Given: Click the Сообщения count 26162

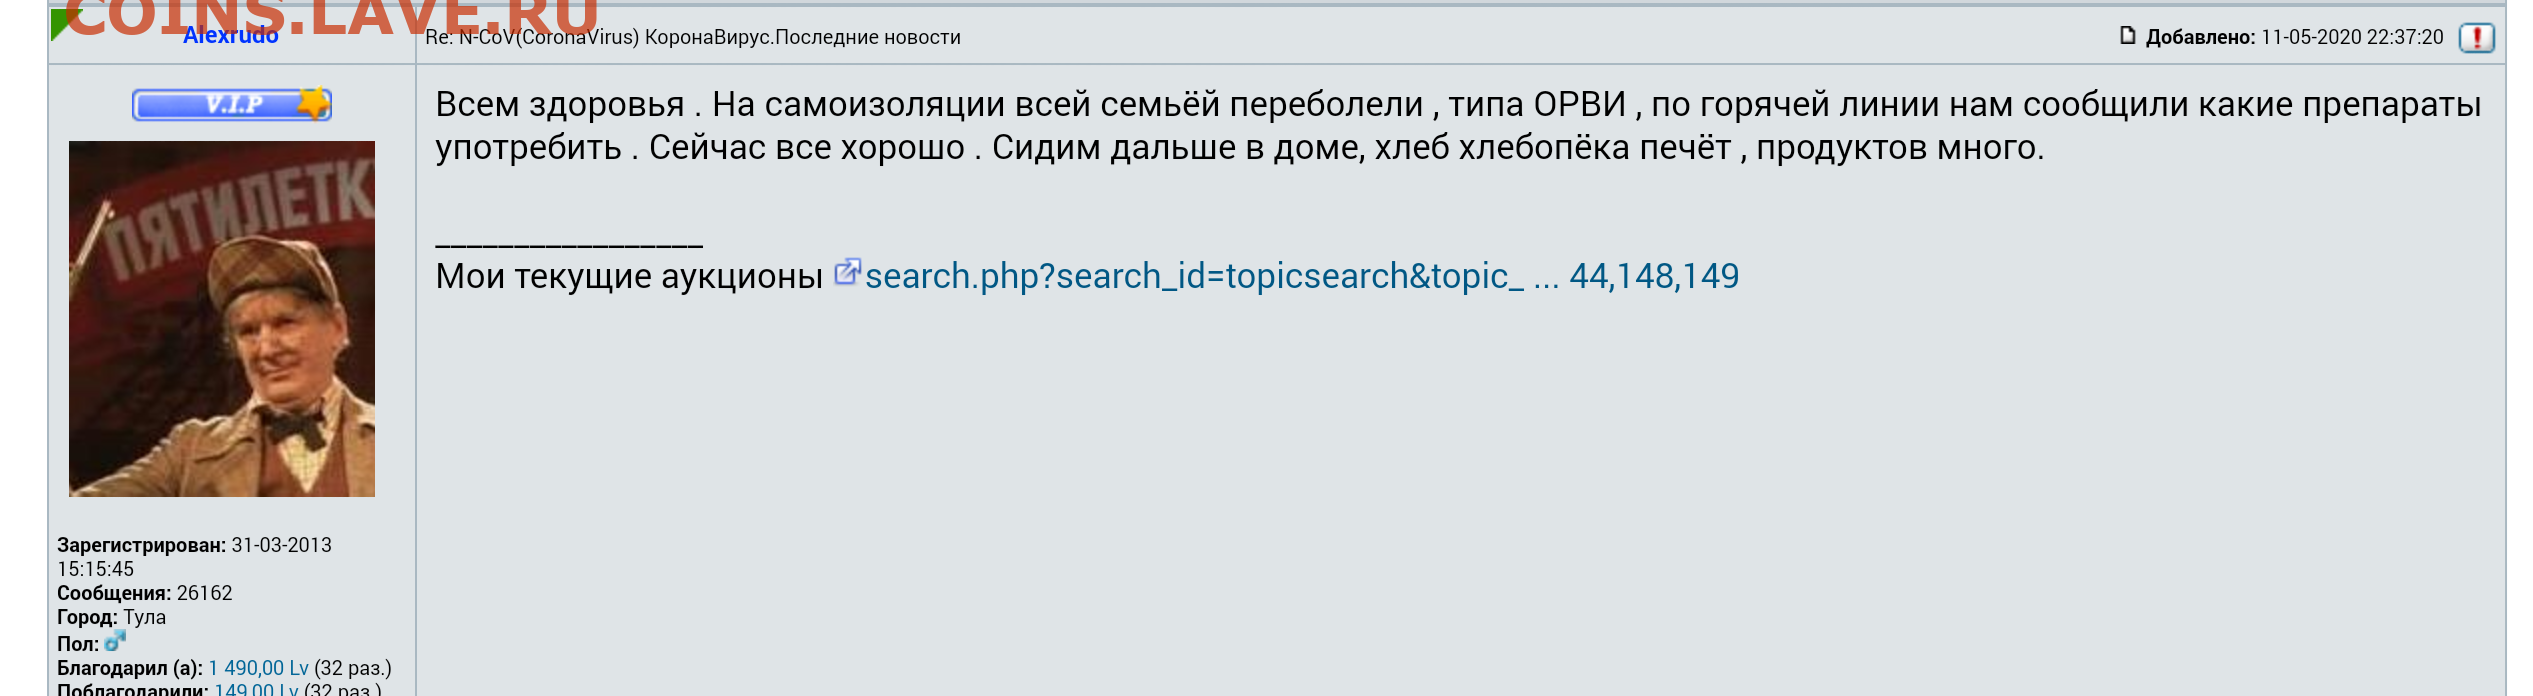Looking at the screenshot, I should click(x=204, y=593).
